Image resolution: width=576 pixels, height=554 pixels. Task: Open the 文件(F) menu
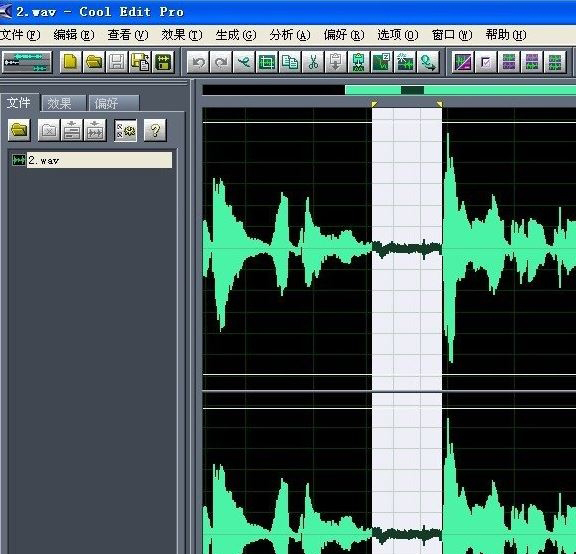point(20,35)
